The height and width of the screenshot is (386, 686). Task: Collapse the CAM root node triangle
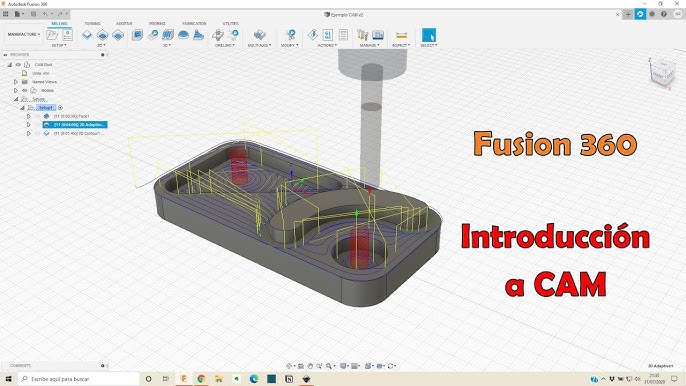click(10, 64)
